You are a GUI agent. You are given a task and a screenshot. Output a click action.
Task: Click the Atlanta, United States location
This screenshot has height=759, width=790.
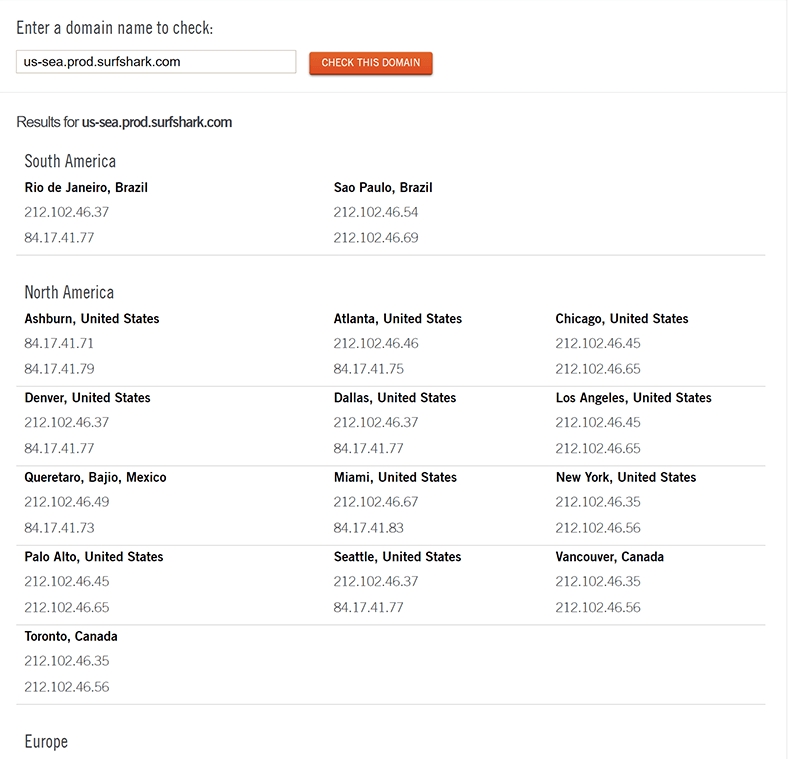[398, 318]
